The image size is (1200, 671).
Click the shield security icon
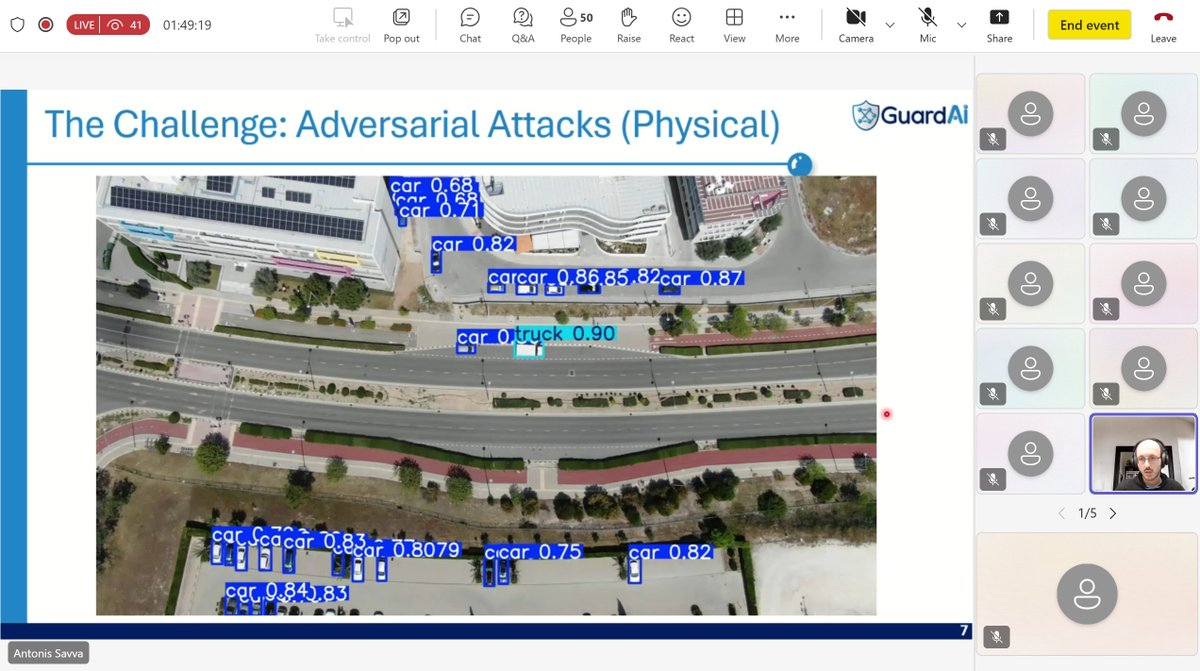tap(17, 25)
